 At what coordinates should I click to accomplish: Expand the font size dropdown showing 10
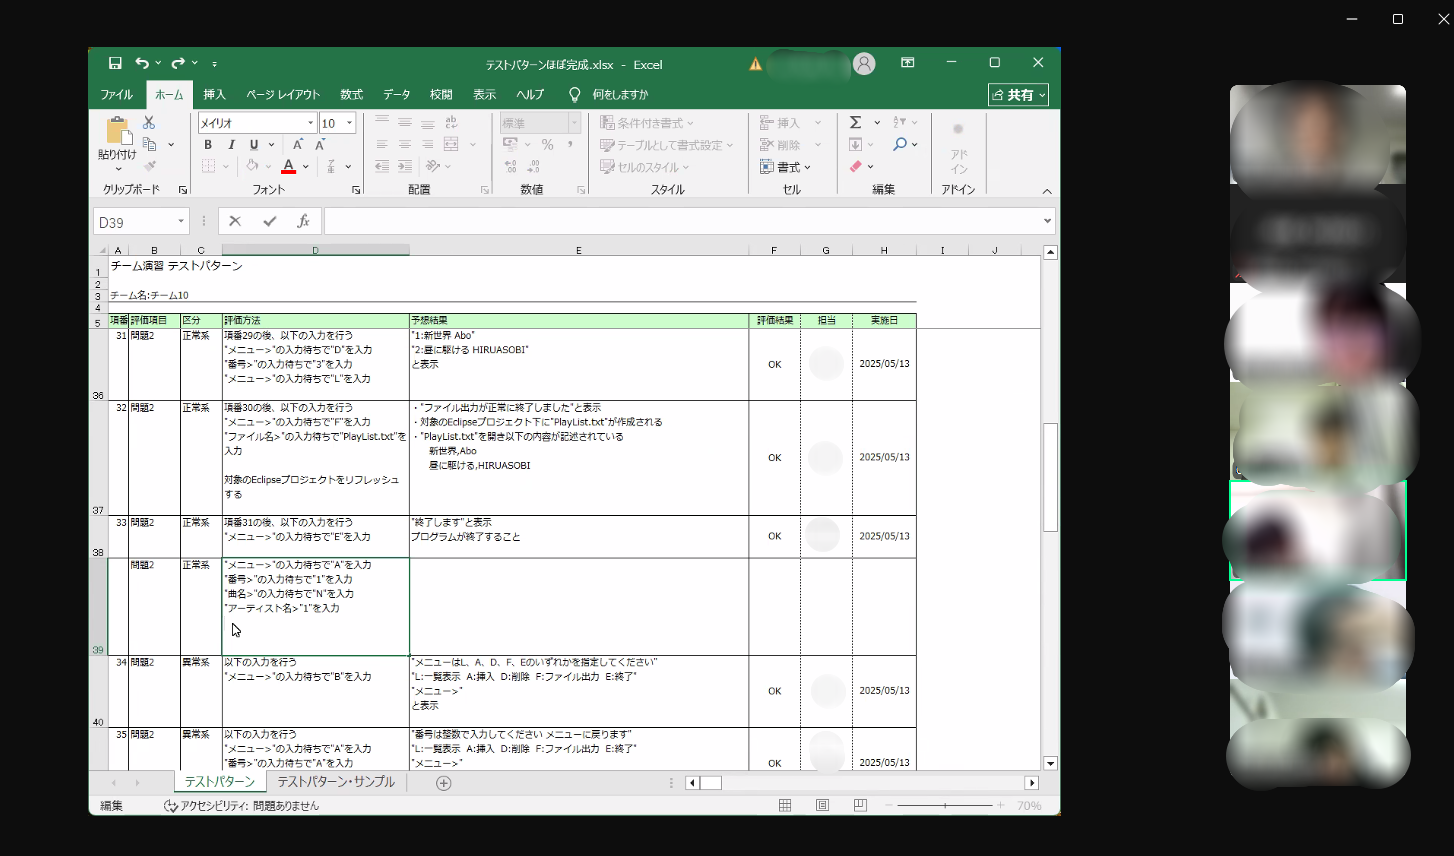(x=349, y=123)
